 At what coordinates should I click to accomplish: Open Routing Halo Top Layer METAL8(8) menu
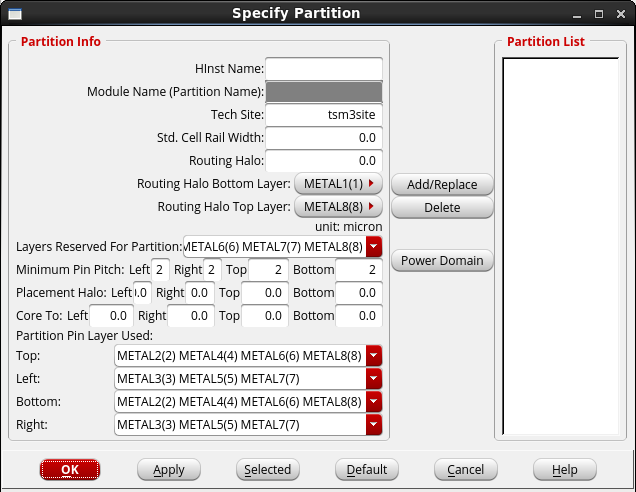(339, 207)
